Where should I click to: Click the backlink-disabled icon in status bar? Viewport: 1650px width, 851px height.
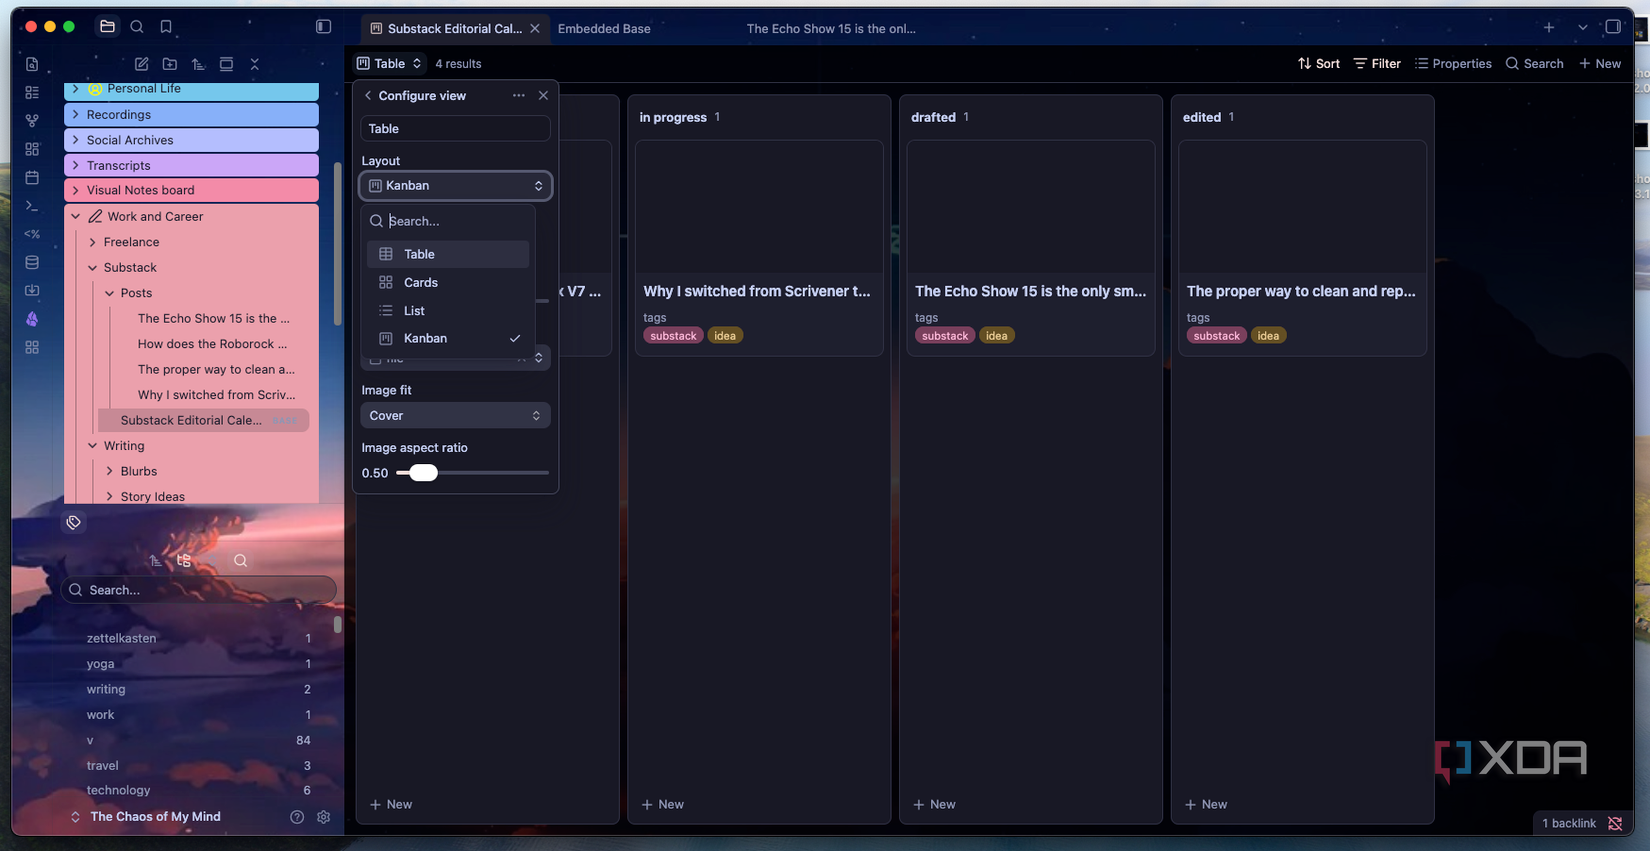pos(1615,824)
